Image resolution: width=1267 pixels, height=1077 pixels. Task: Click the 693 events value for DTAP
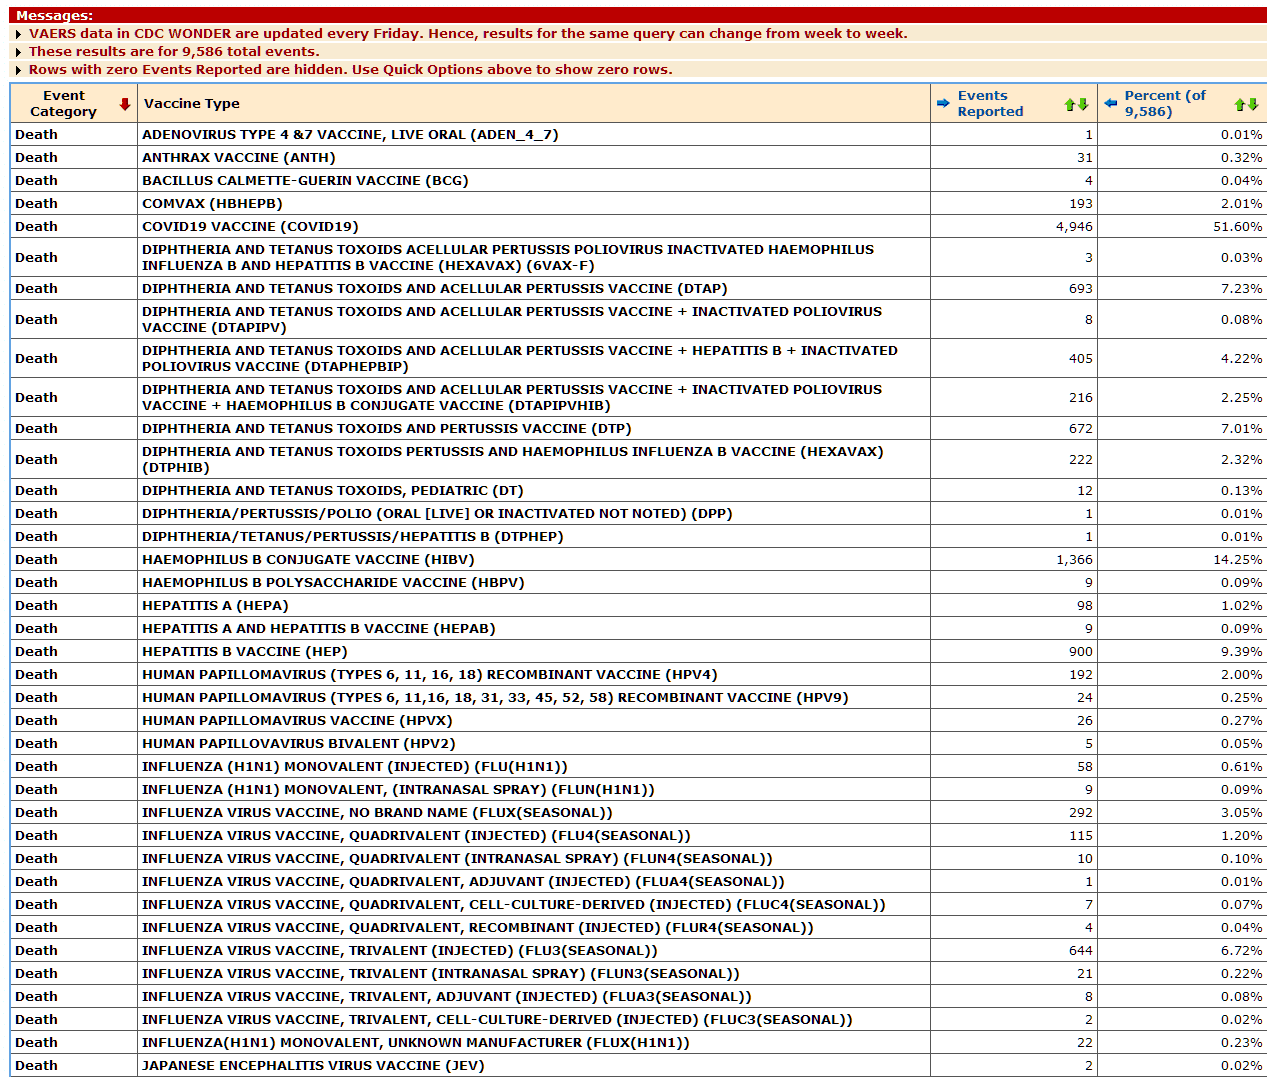(1080, 289)
